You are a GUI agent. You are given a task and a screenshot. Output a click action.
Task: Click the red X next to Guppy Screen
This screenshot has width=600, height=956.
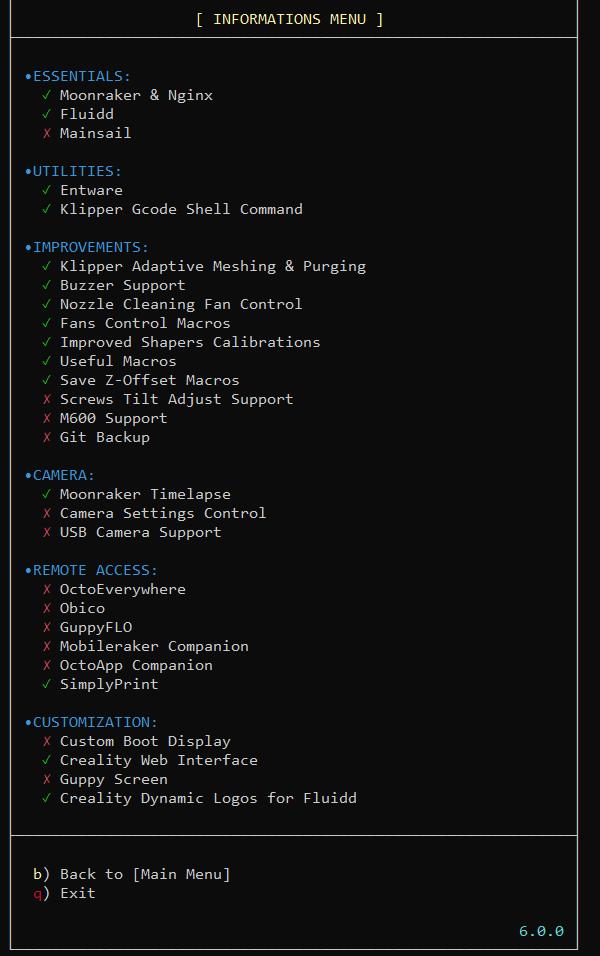47,779
